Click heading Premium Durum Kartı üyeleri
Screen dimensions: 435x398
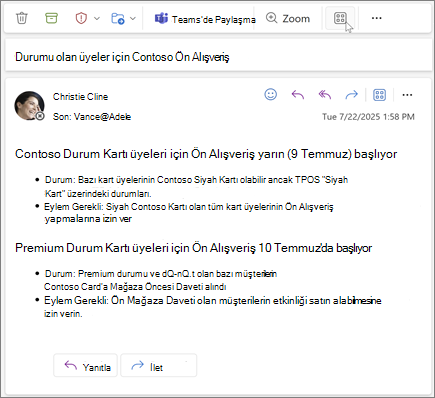(x=193, y=248)
